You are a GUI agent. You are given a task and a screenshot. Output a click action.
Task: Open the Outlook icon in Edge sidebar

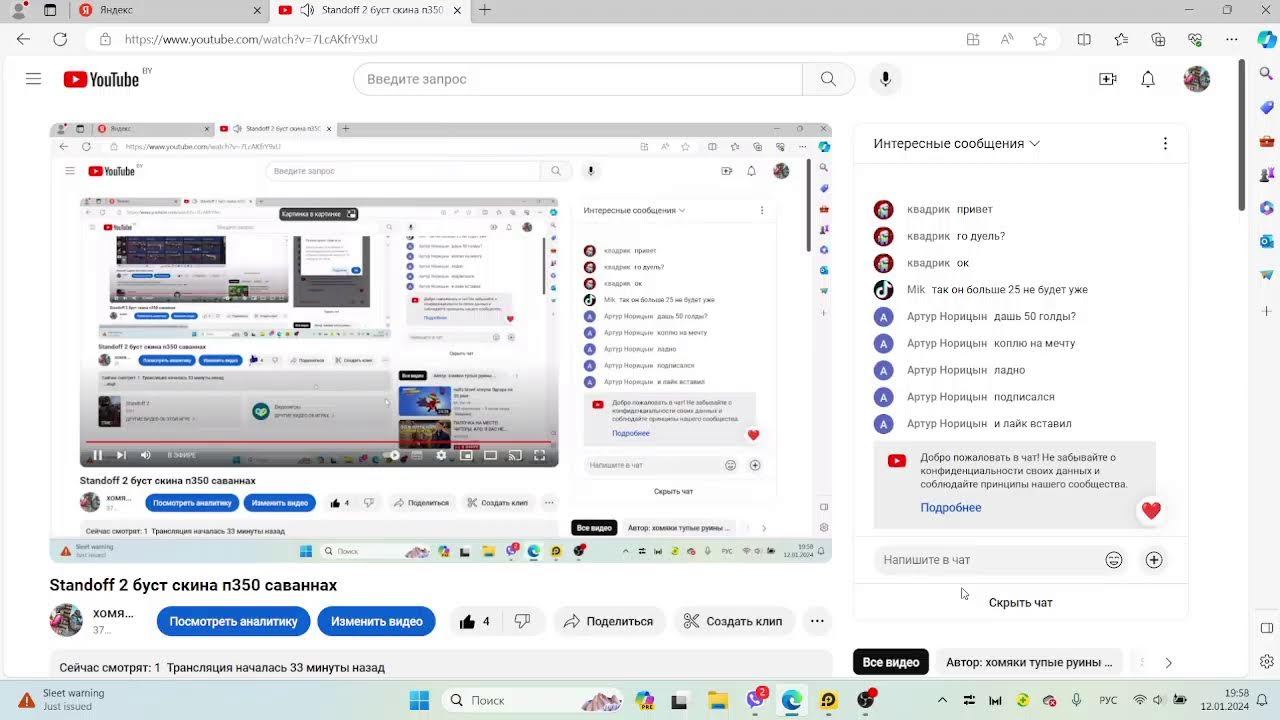click(1267, 241)
